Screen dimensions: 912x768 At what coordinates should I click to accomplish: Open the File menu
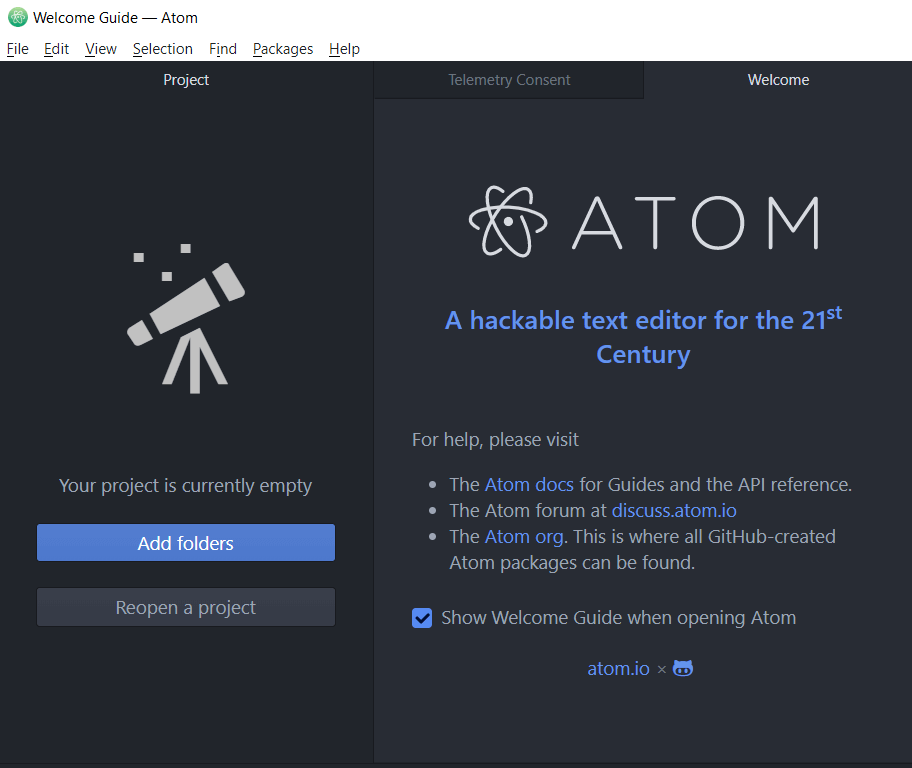click(x=18, y=49)
